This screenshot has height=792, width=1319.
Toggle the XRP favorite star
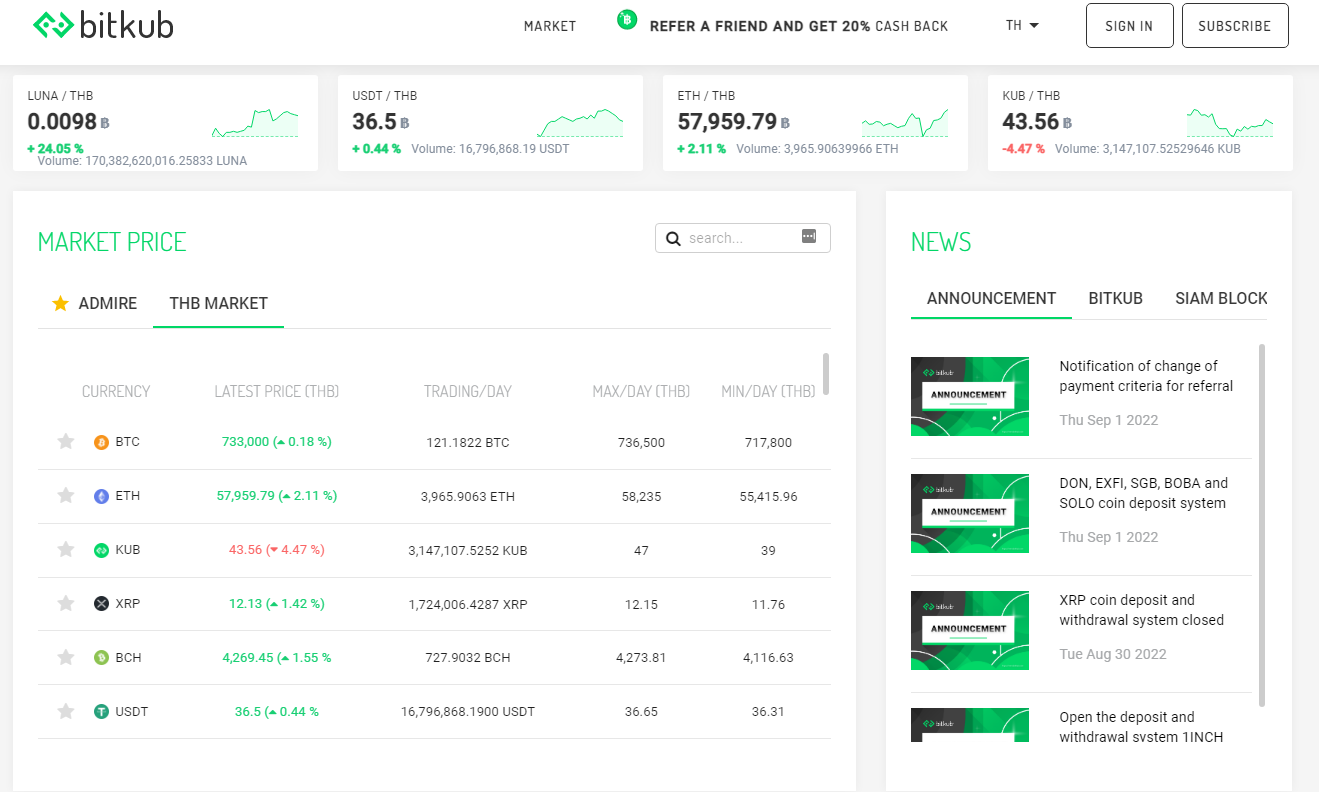(x=66, y=603)
